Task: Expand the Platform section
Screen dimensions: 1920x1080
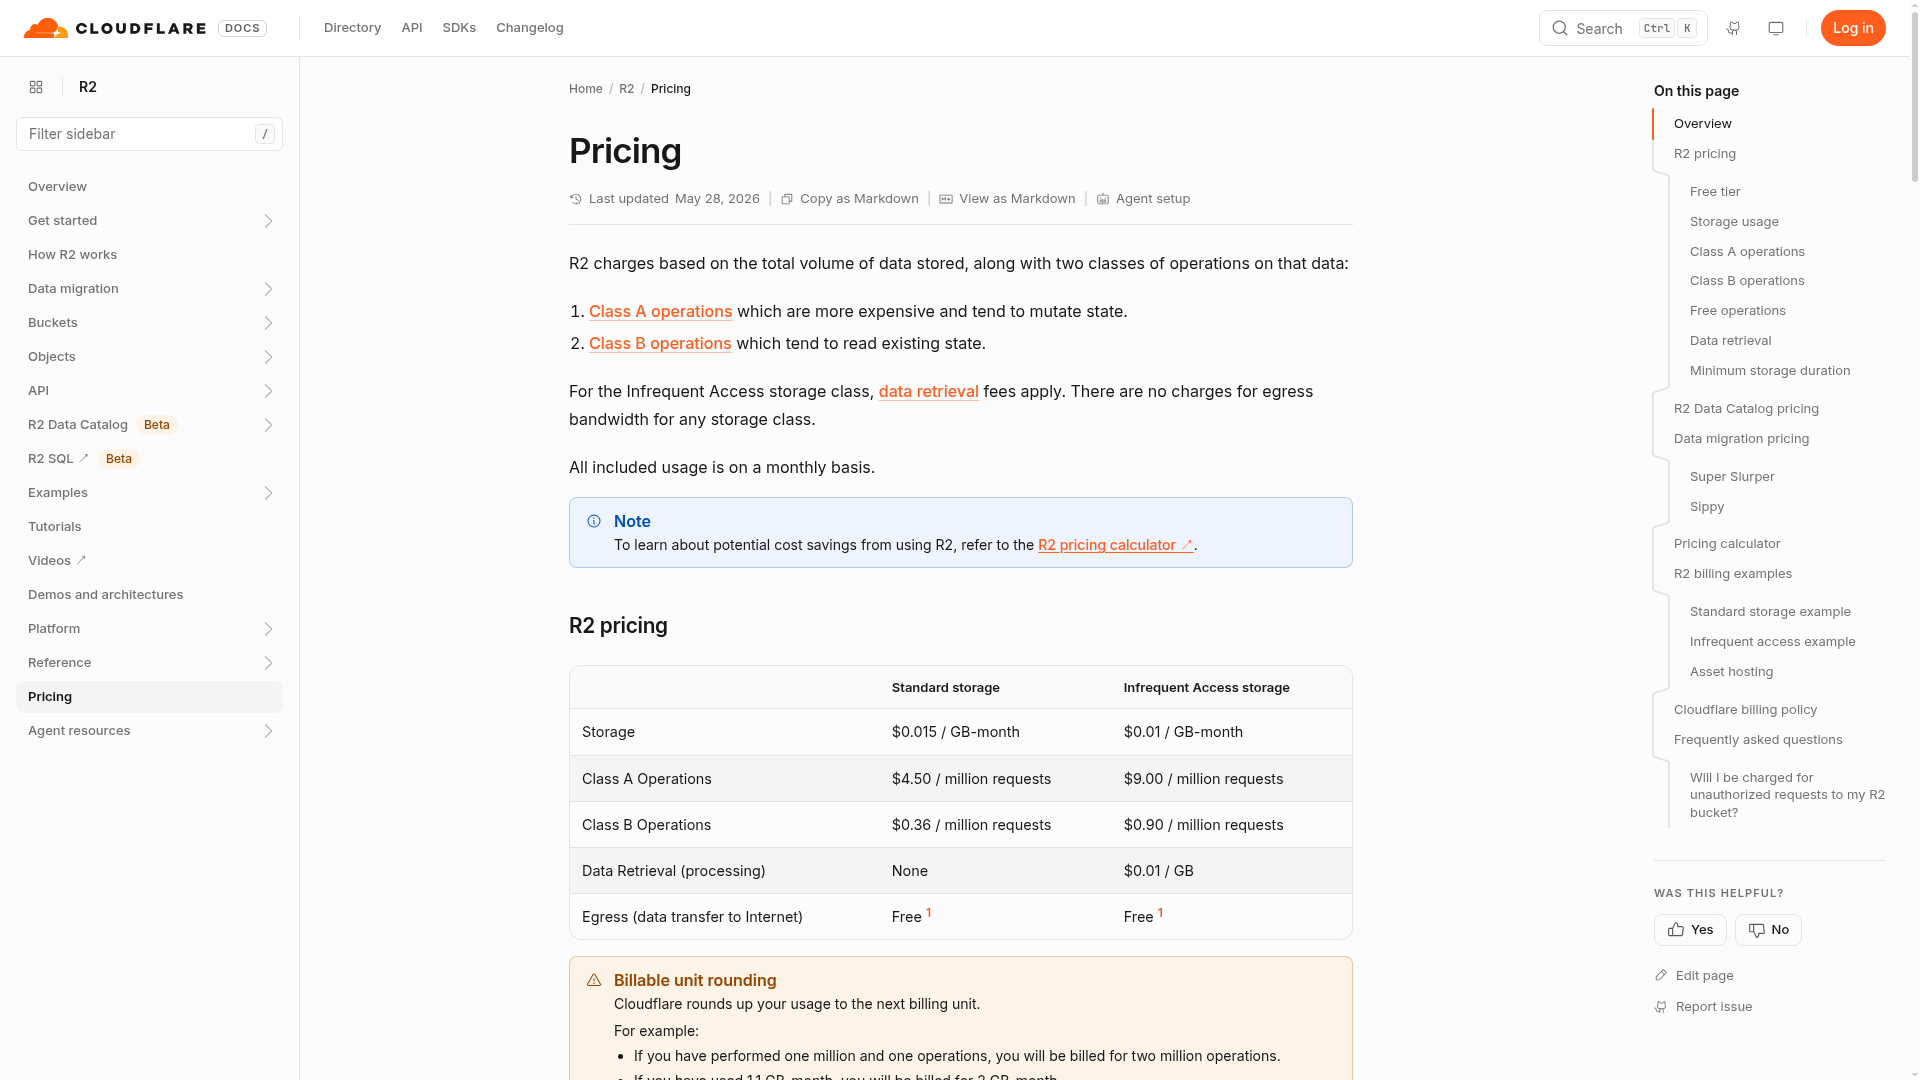Action: (x=268, y=629)
